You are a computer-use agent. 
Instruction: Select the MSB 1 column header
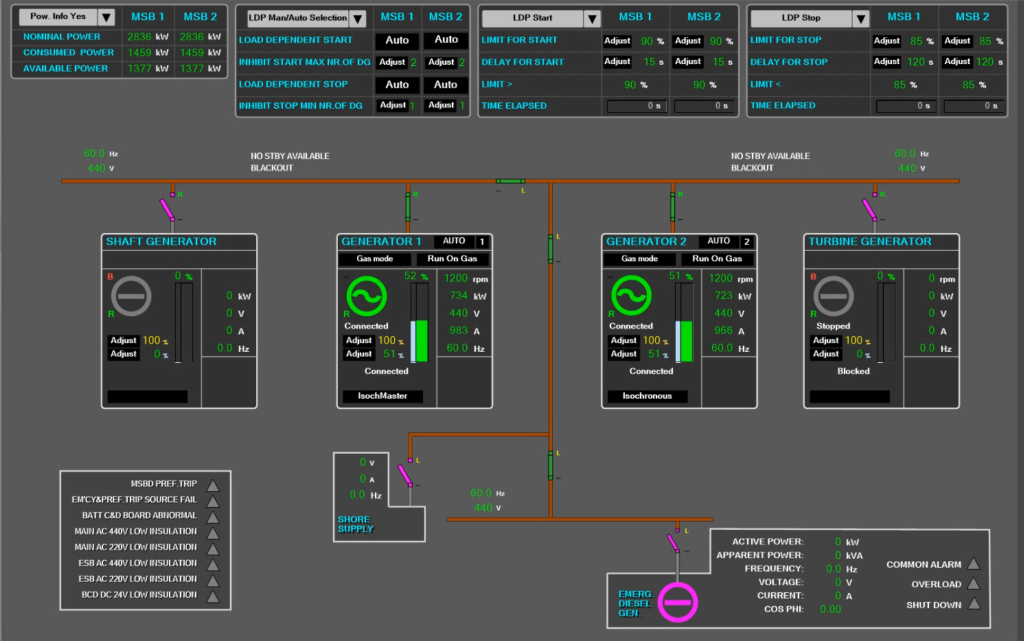(146, 16)
